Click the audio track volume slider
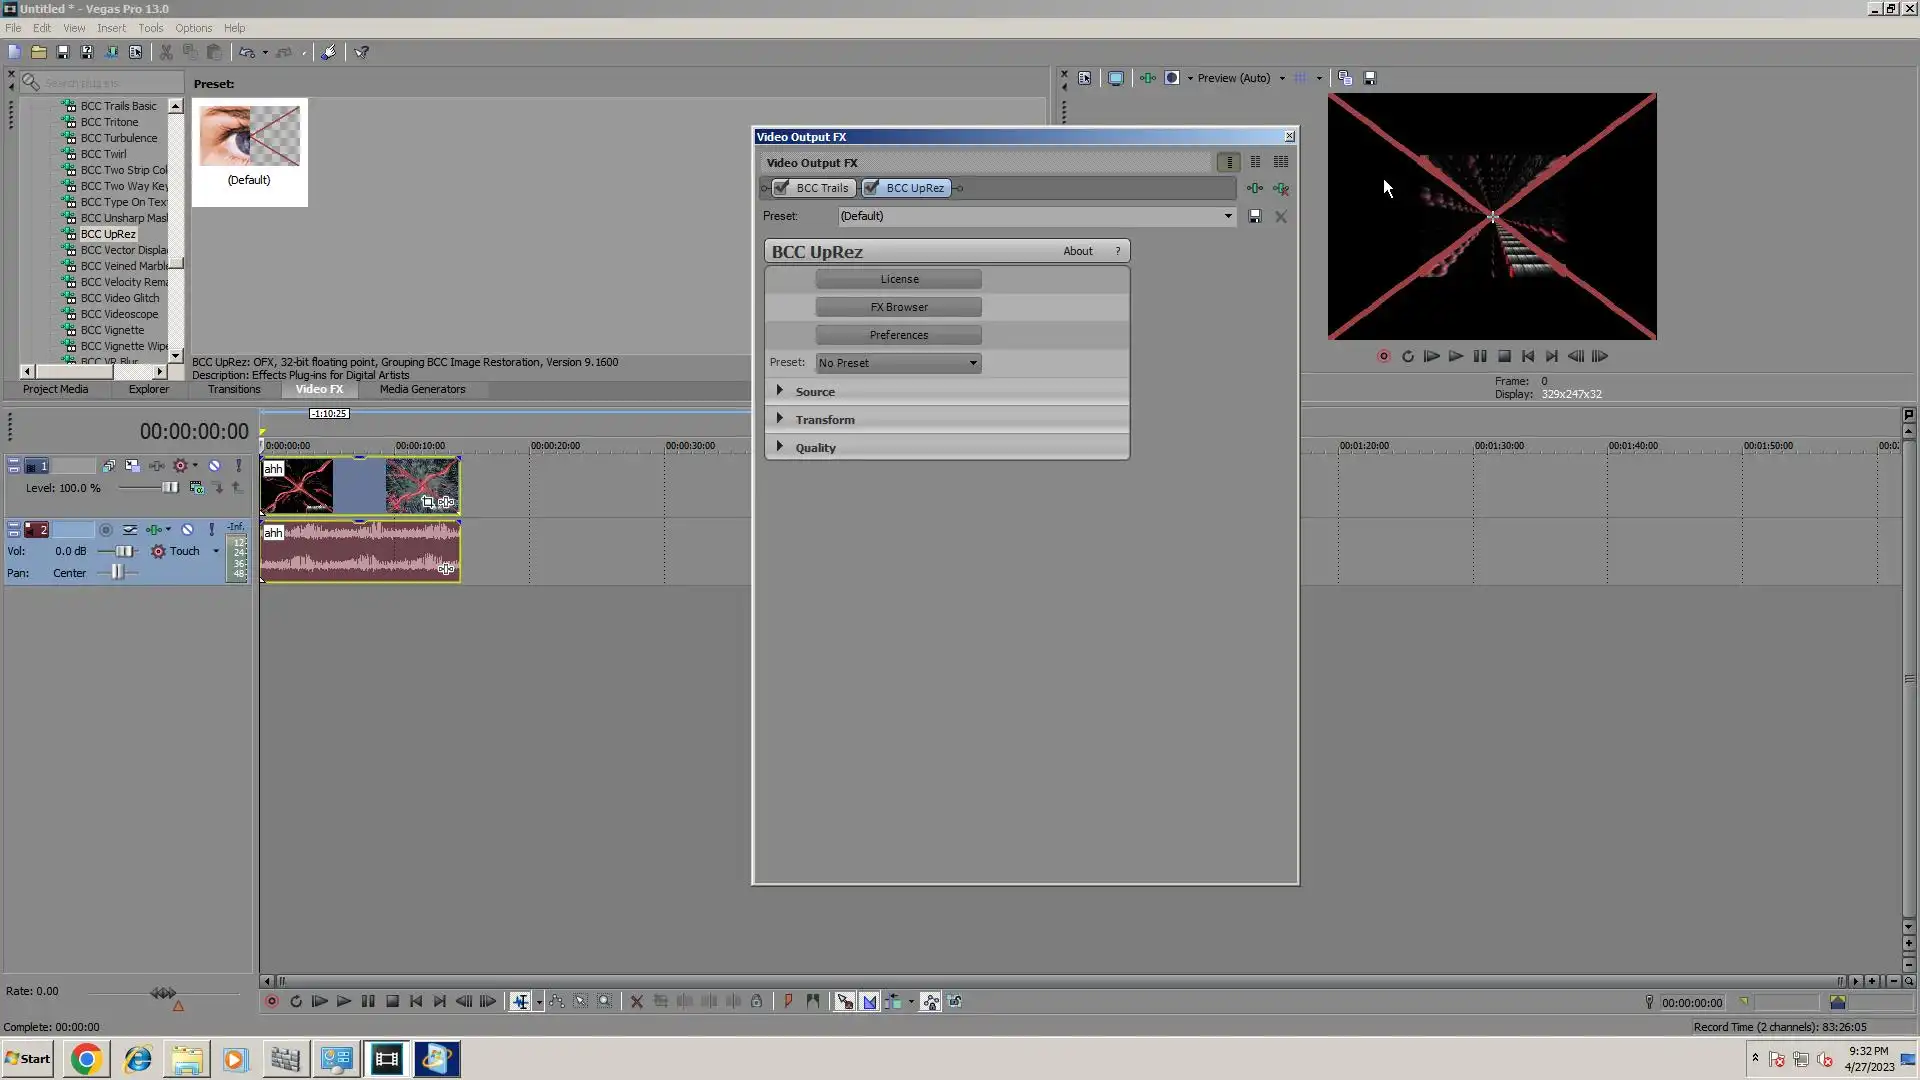 click(123, 551)
